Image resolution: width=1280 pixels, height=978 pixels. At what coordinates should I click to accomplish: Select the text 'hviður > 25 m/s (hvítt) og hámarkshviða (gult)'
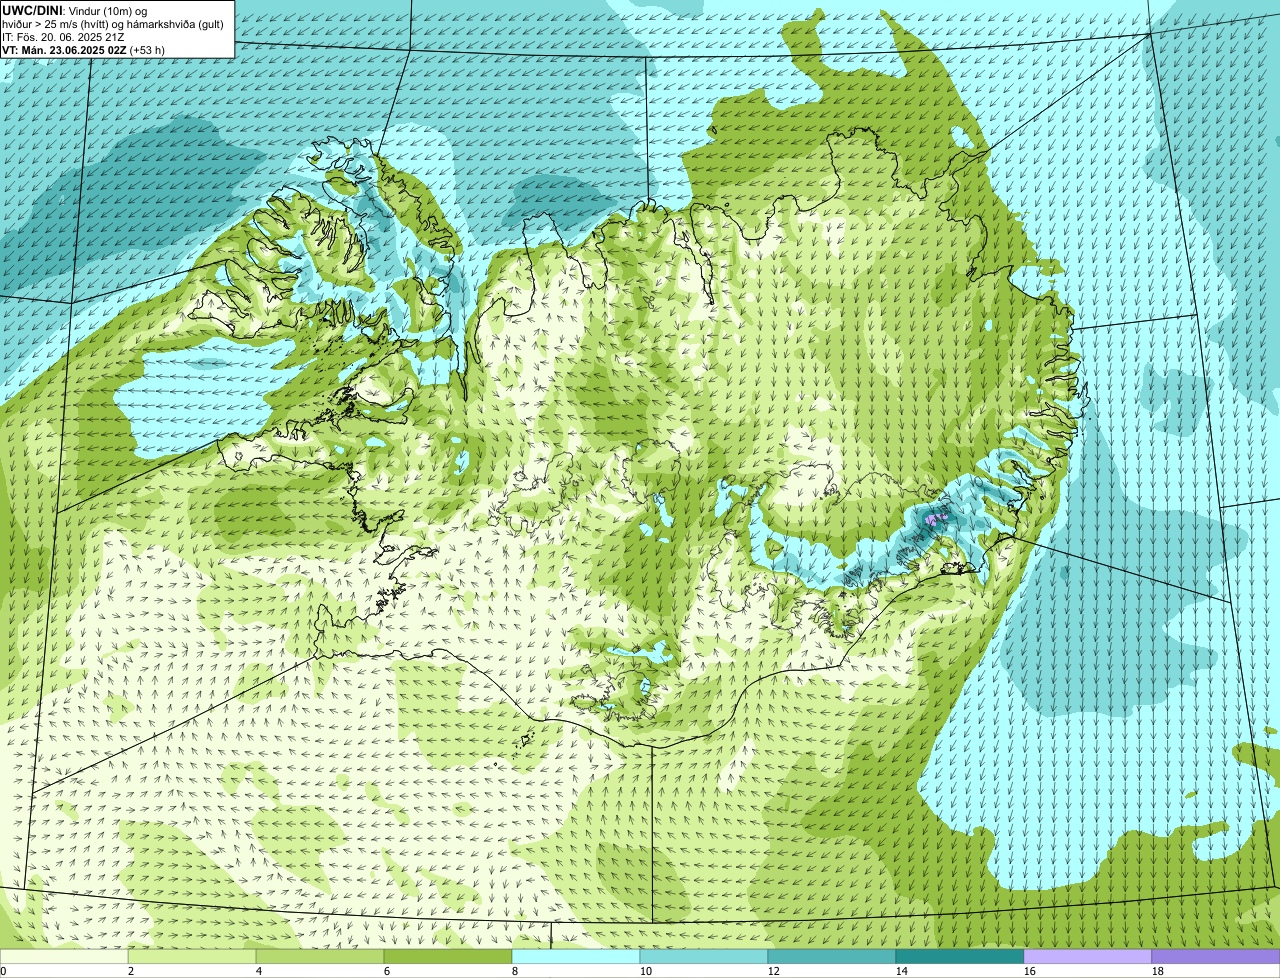click(x=113, y=23)
